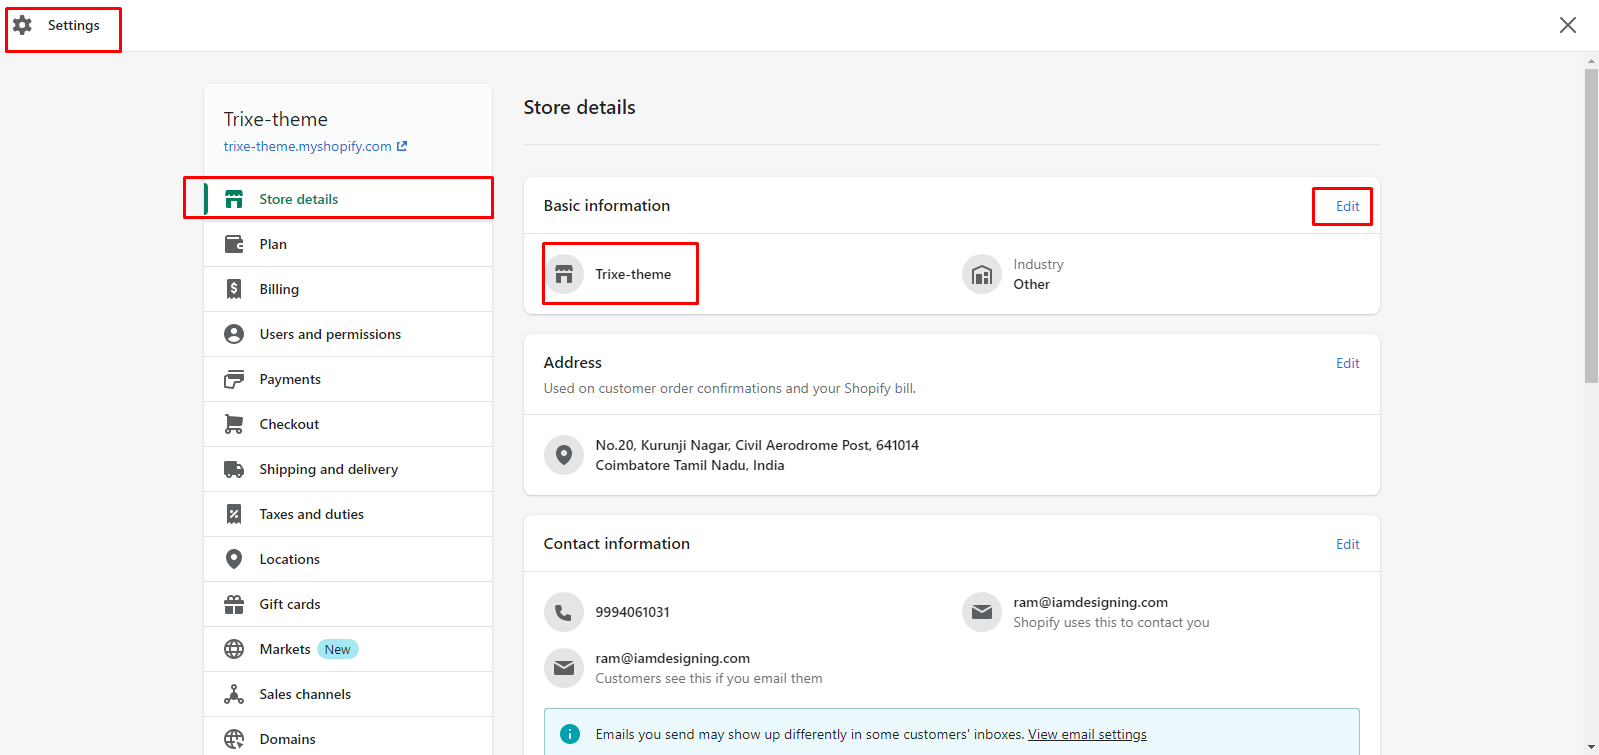Viewport: 1599px width, 755px height.
Task: Go to Locations settings
Action: [348, 559]
